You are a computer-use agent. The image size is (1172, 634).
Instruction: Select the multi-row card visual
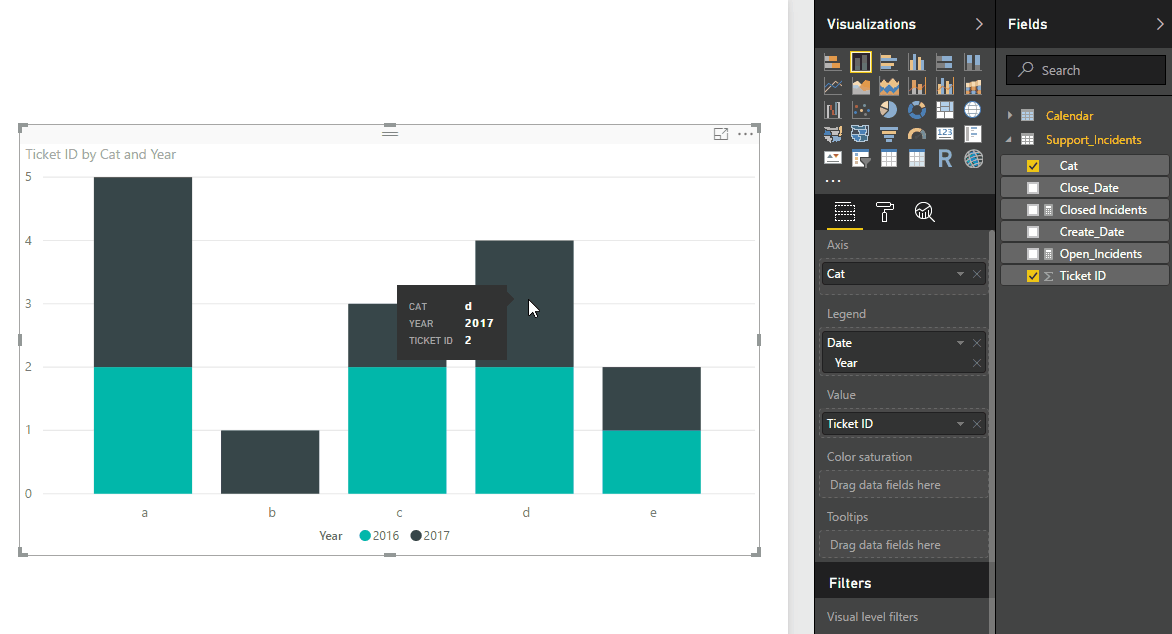click(x=972, y=134)
